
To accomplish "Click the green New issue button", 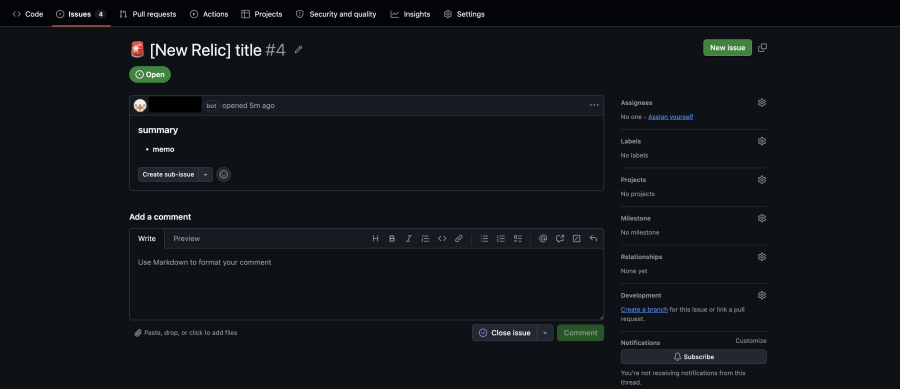I will tap(727, 48).
